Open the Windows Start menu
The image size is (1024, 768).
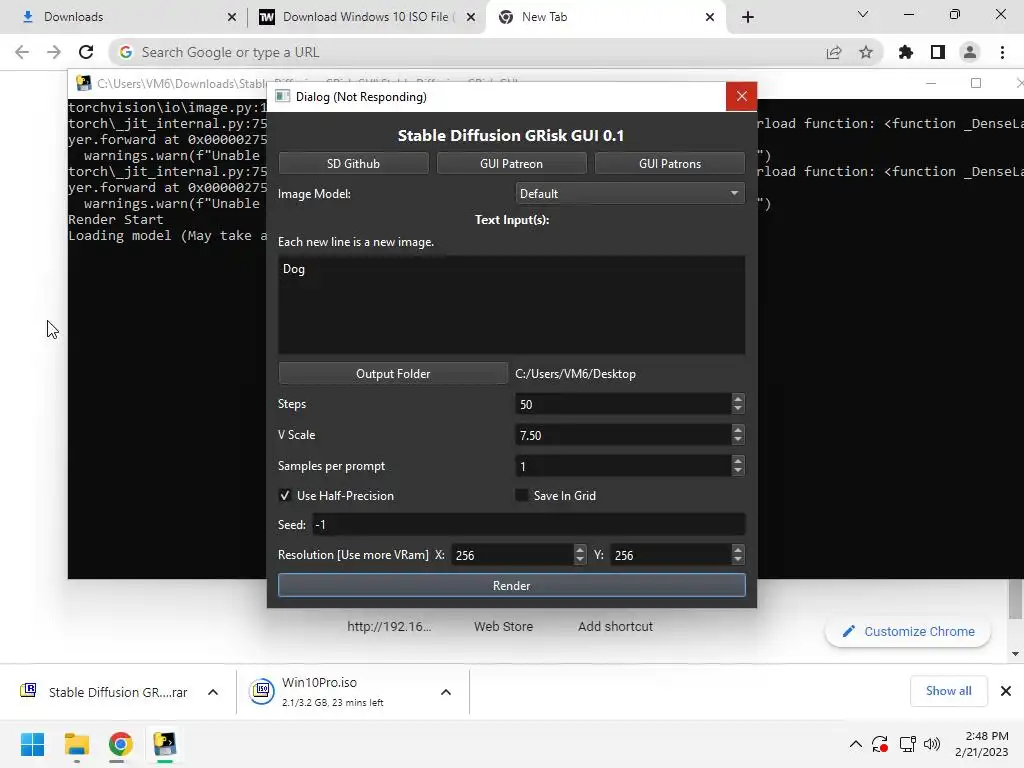pyautogui.click(x=33, y=744)
